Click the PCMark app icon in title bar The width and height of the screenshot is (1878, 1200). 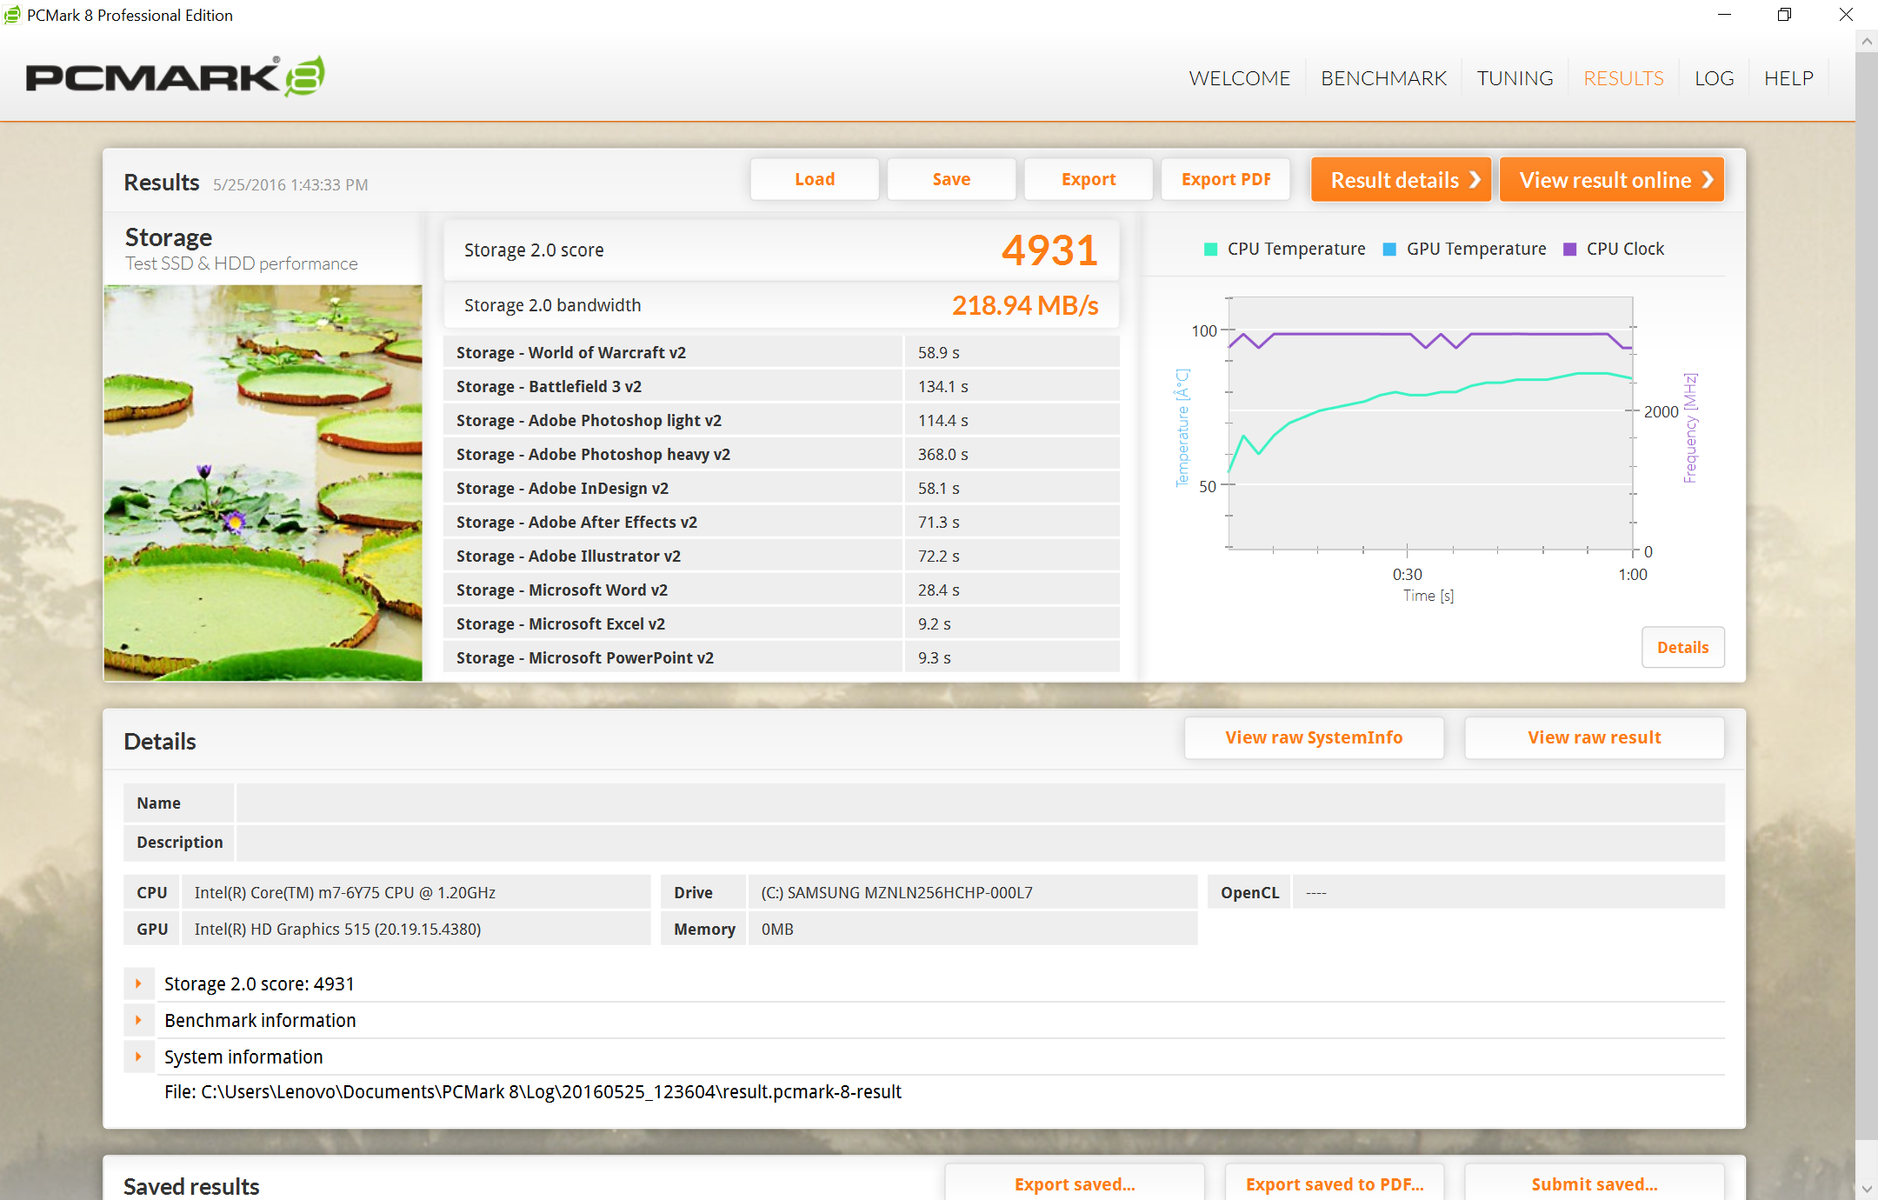(12, 15)
